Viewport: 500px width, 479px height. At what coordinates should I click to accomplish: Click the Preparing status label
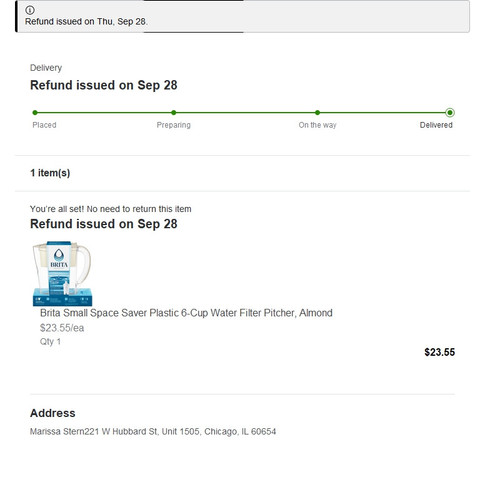(174, 125)
